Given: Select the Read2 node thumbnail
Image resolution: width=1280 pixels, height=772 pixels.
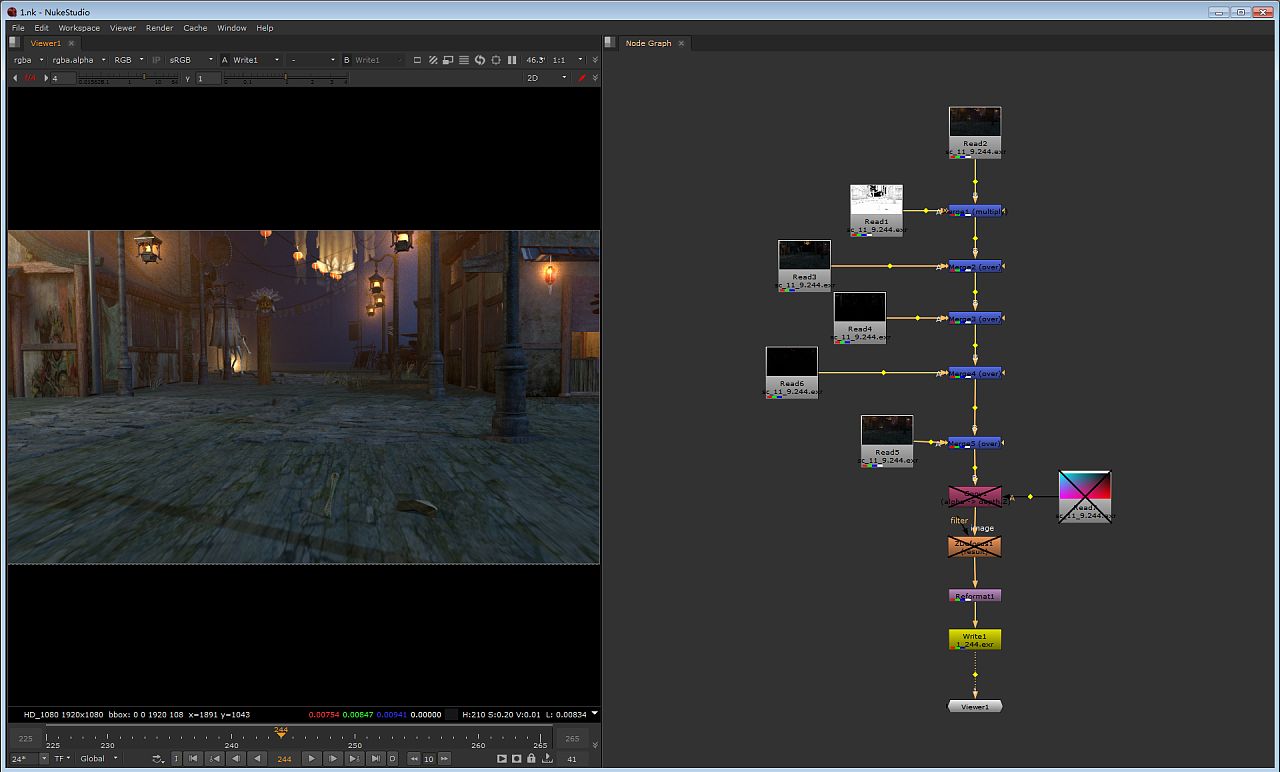Looking at the screenshot, I should click(x=975, y=121).
